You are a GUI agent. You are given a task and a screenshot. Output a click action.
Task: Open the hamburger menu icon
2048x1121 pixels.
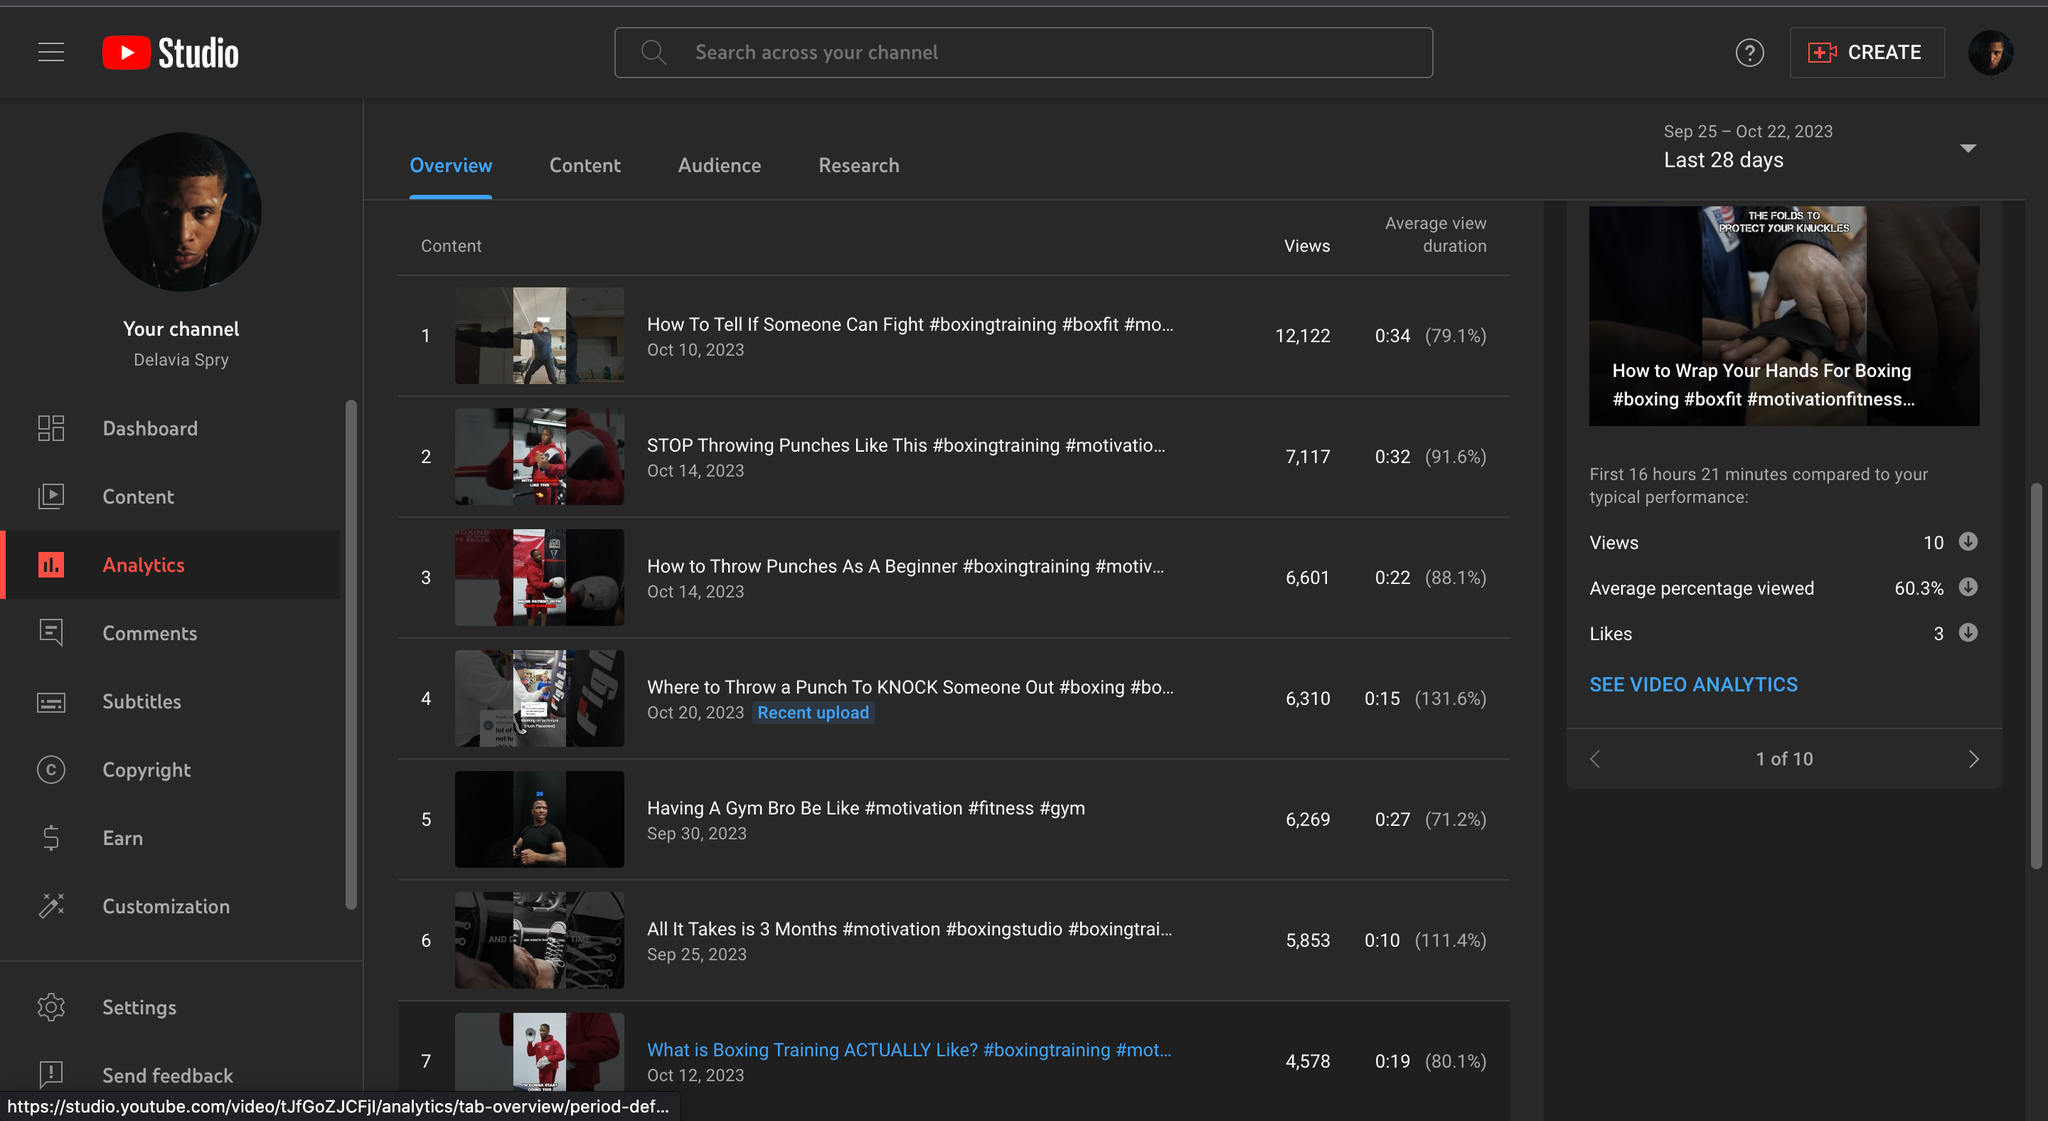click(51, 52)
